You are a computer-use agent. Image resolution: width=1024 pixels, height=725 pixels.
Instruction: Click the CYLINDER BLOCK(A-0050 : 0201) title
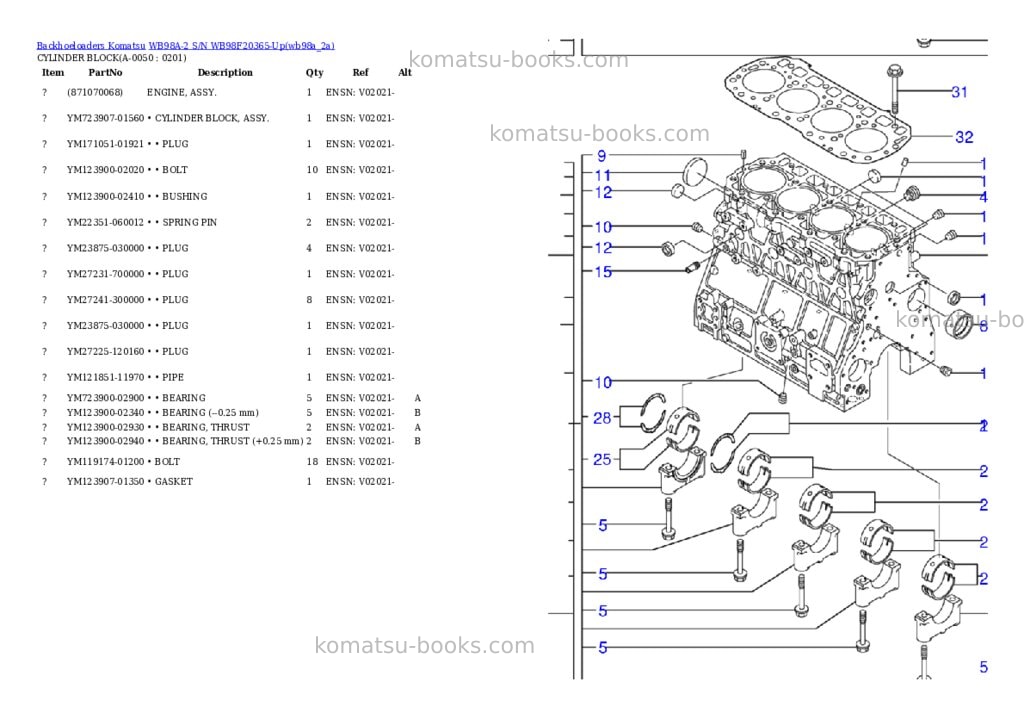tap(112, 57)
